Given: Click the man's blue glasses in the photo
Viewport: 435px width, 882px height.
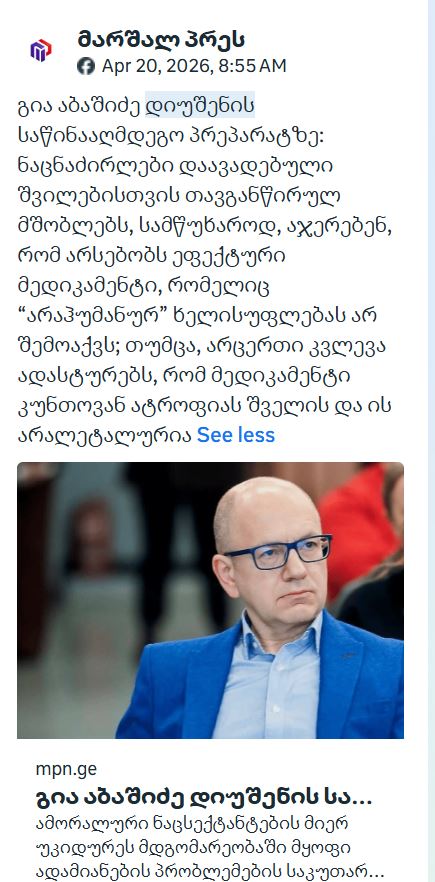Looking at the screenshot, I should 278,551.
